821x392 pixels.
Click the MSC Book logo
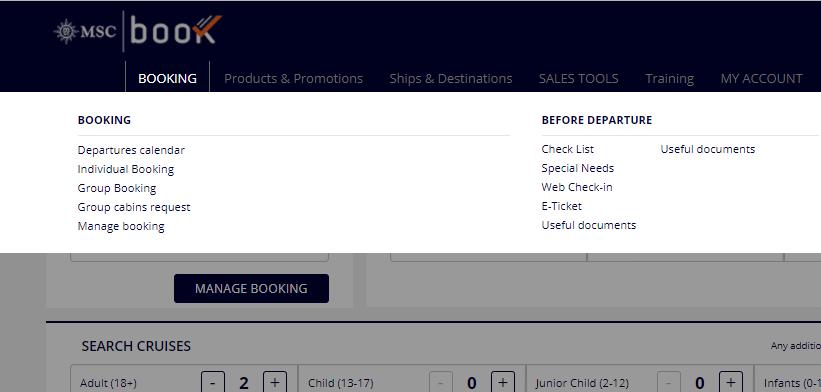click(138, 31)
